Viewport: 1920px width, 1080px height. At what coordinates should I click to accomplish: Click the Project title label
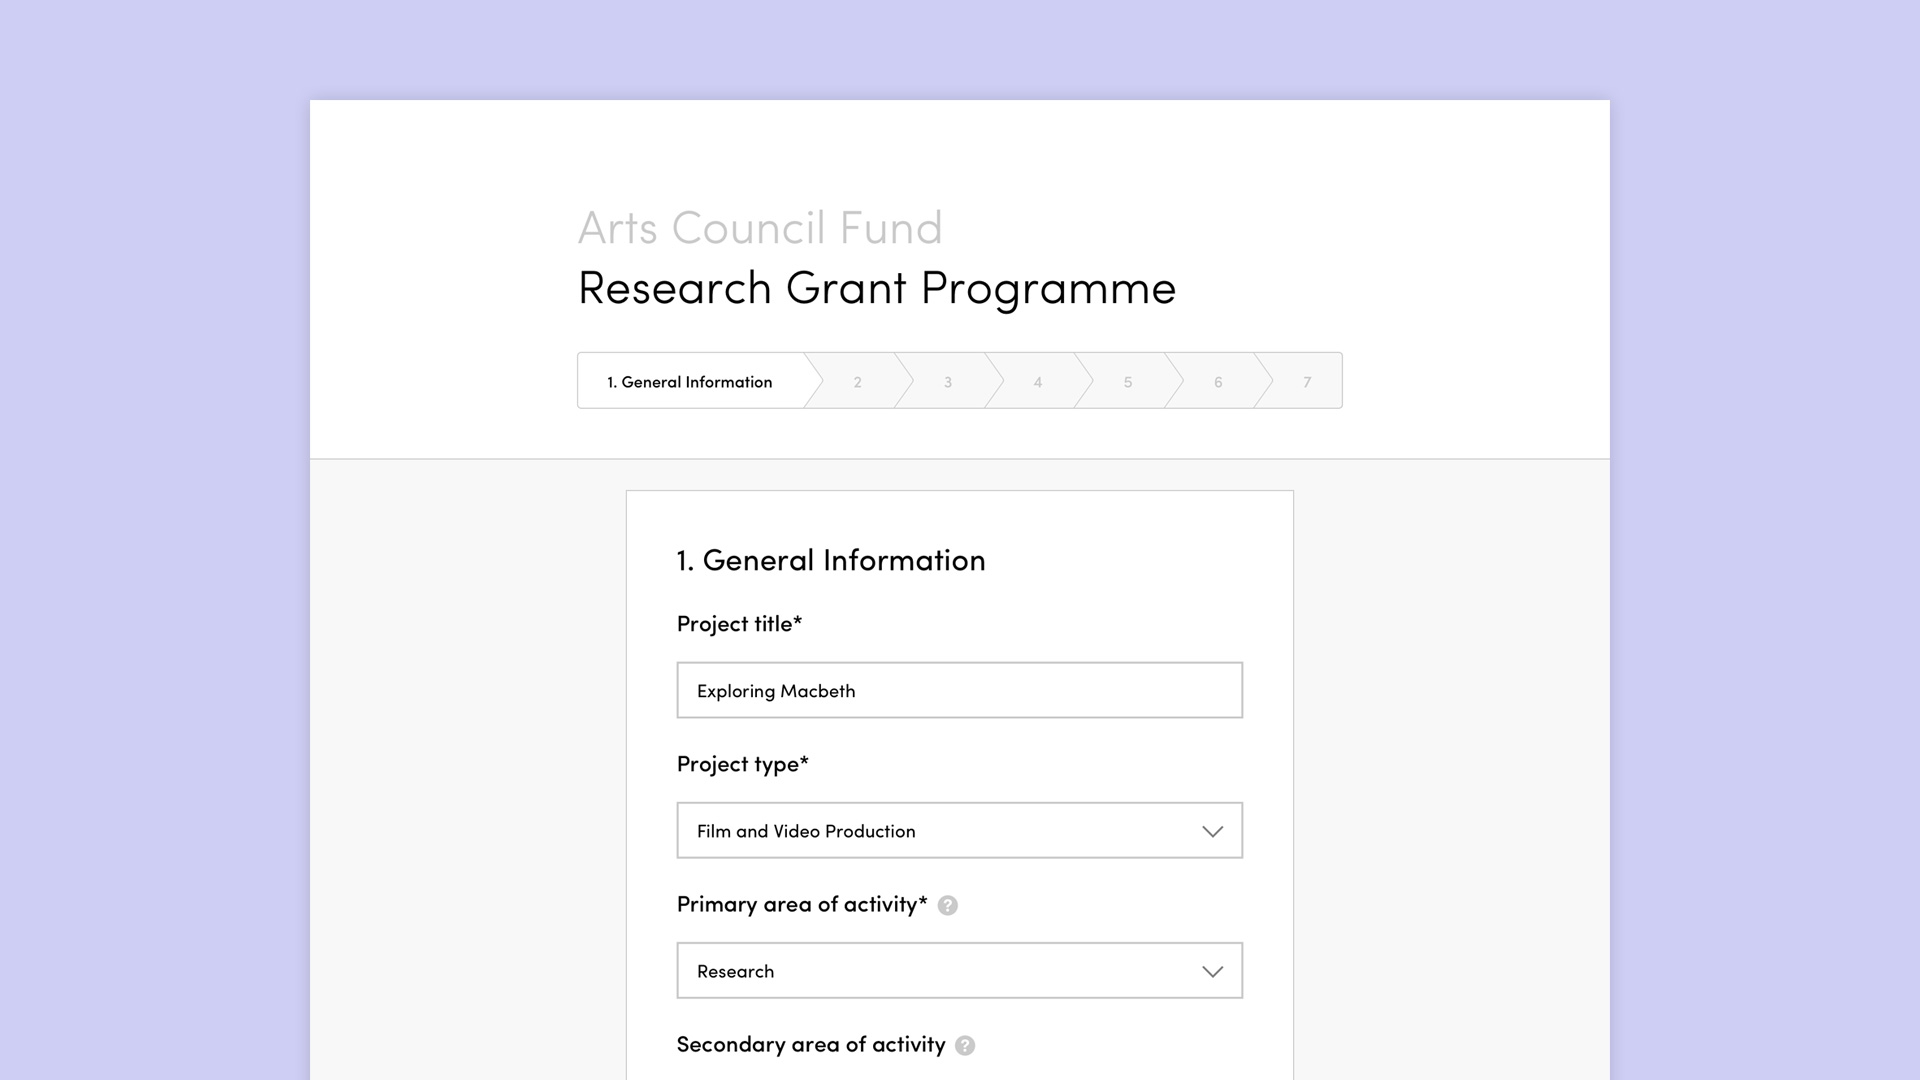pyautogui.click(x=739, y=624)
